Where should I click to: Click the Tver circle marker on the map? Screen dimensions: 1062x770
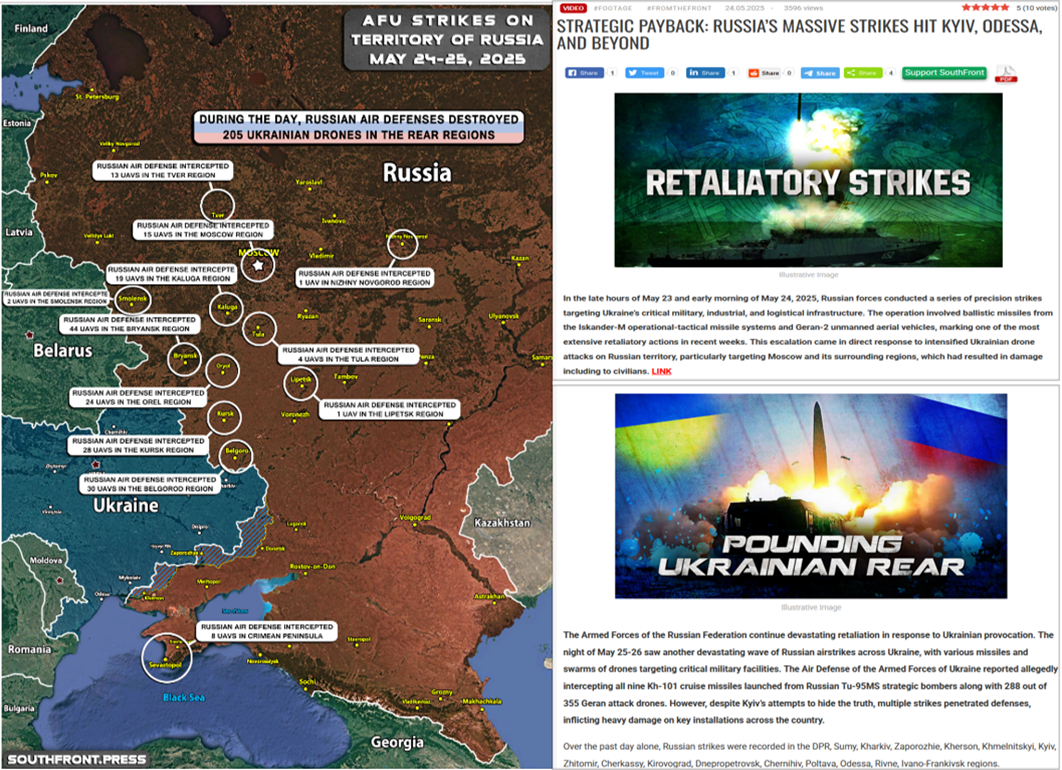pos(217,206)
